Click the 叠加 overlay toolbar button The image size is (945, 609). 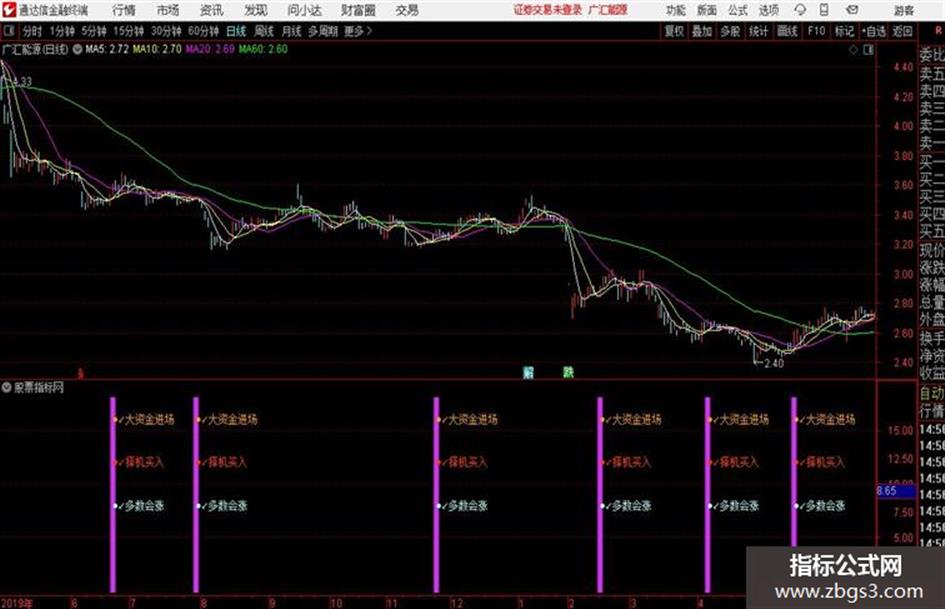pyautogui.click(x=702, y=31)
